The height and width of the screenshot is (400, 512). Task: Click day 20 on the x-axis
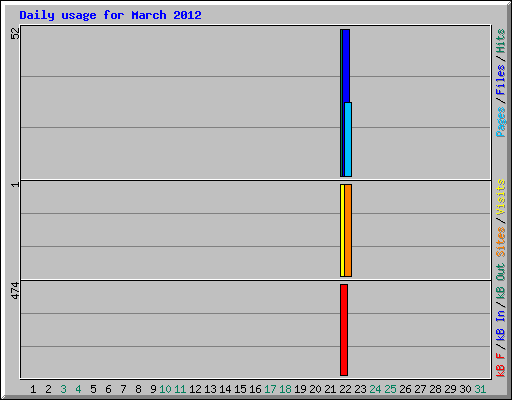coord(315,389)
